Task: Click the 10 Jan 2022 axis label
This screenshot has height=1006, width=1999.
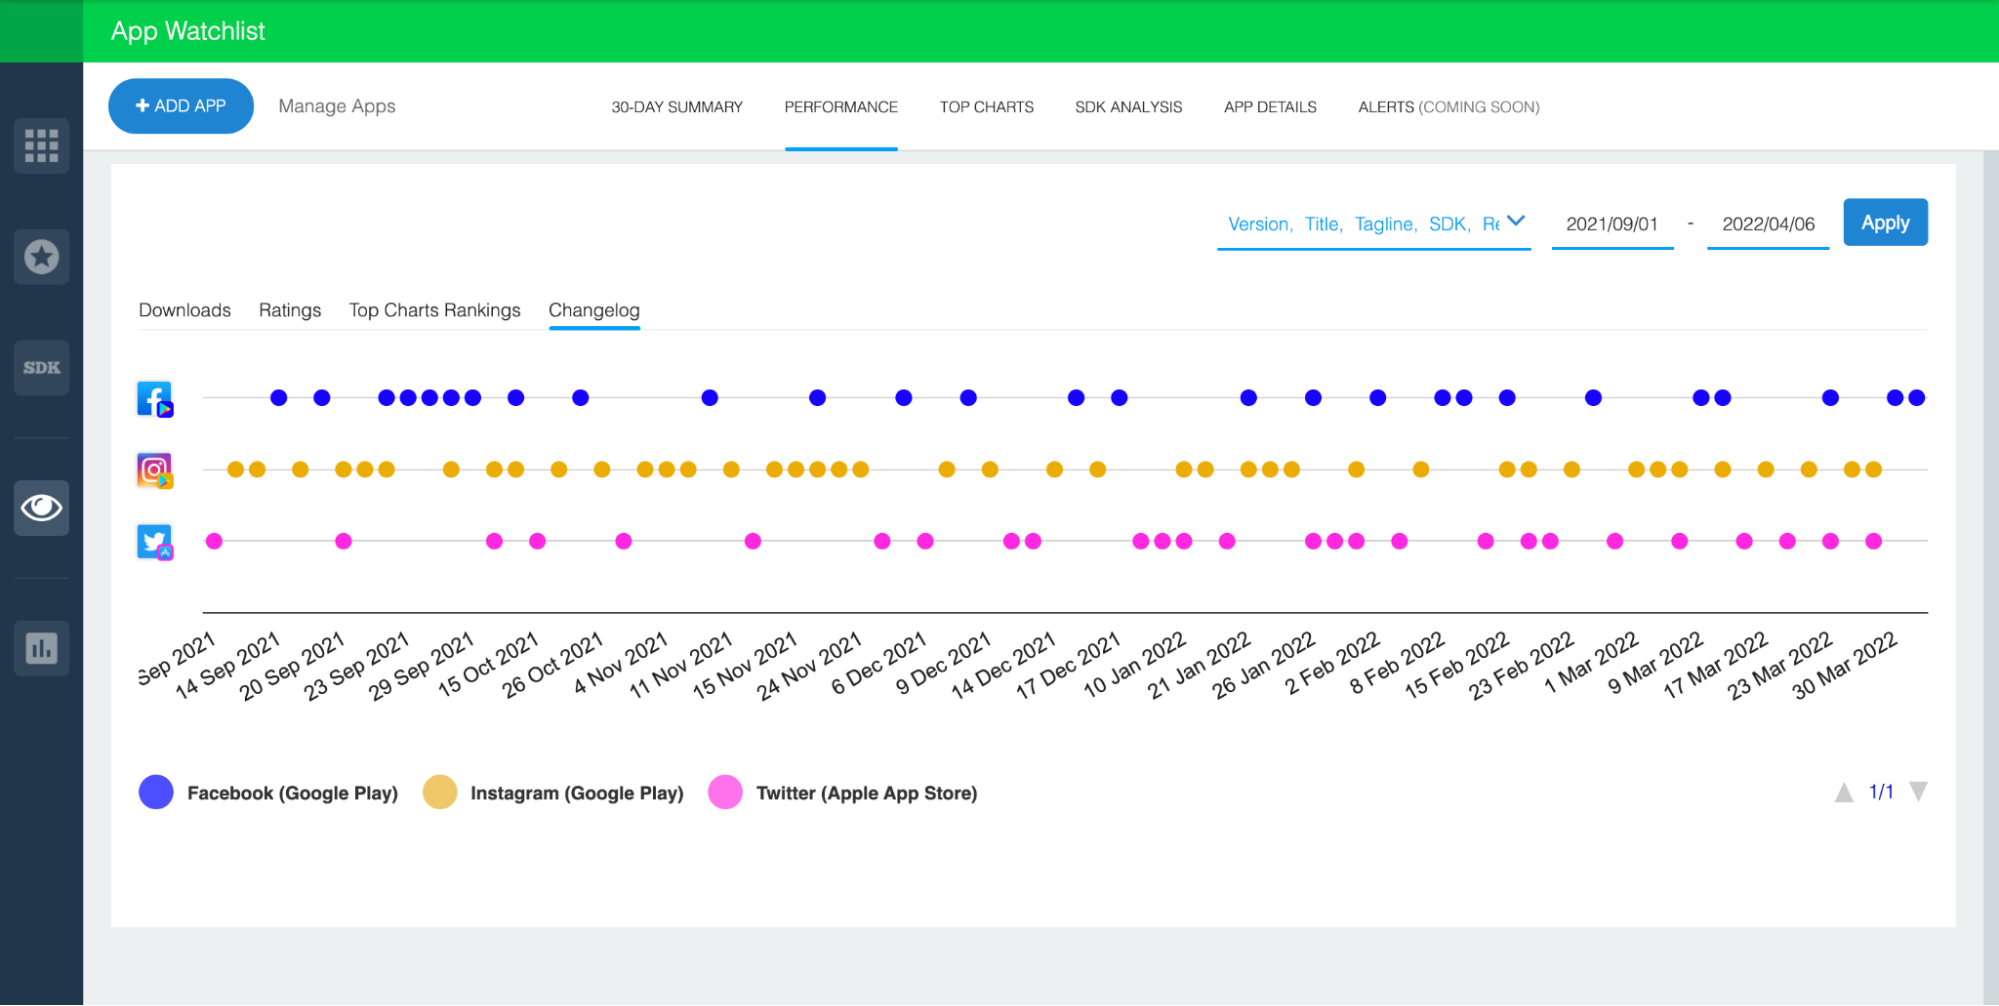Action: coord(1134,664)
